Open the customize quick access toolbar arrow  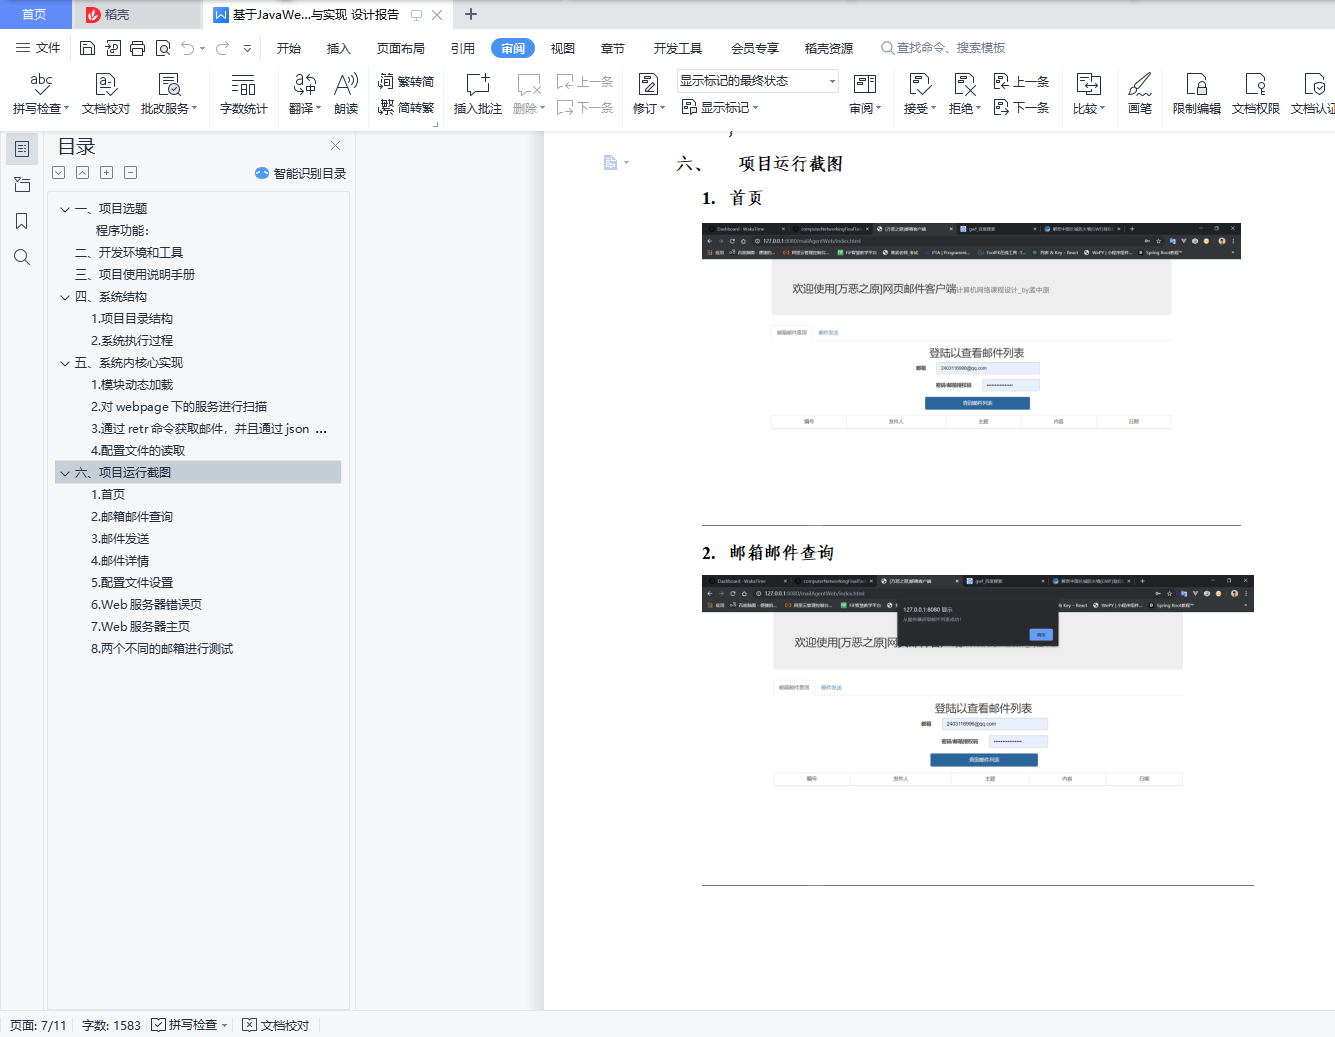247,48
